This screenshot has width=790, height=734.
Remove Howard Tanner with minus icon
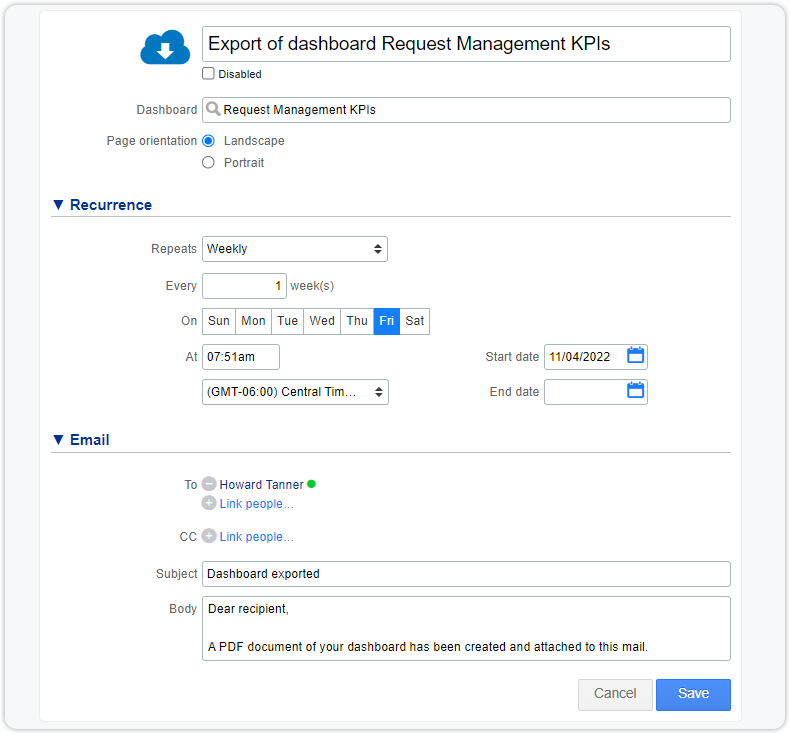[209, 484]
